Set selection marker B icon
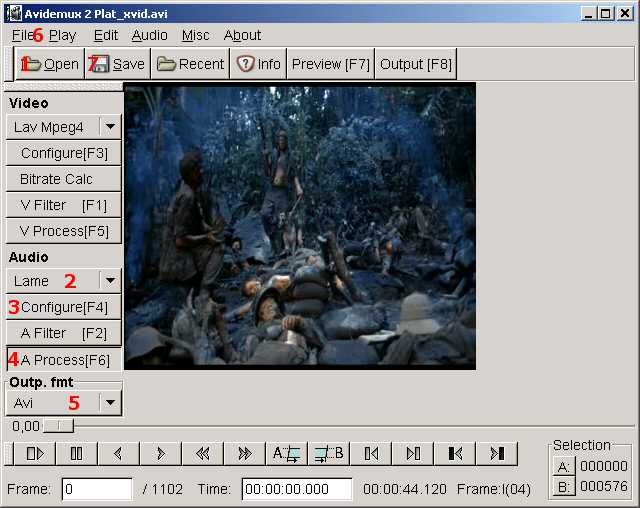 coord(329,453)
